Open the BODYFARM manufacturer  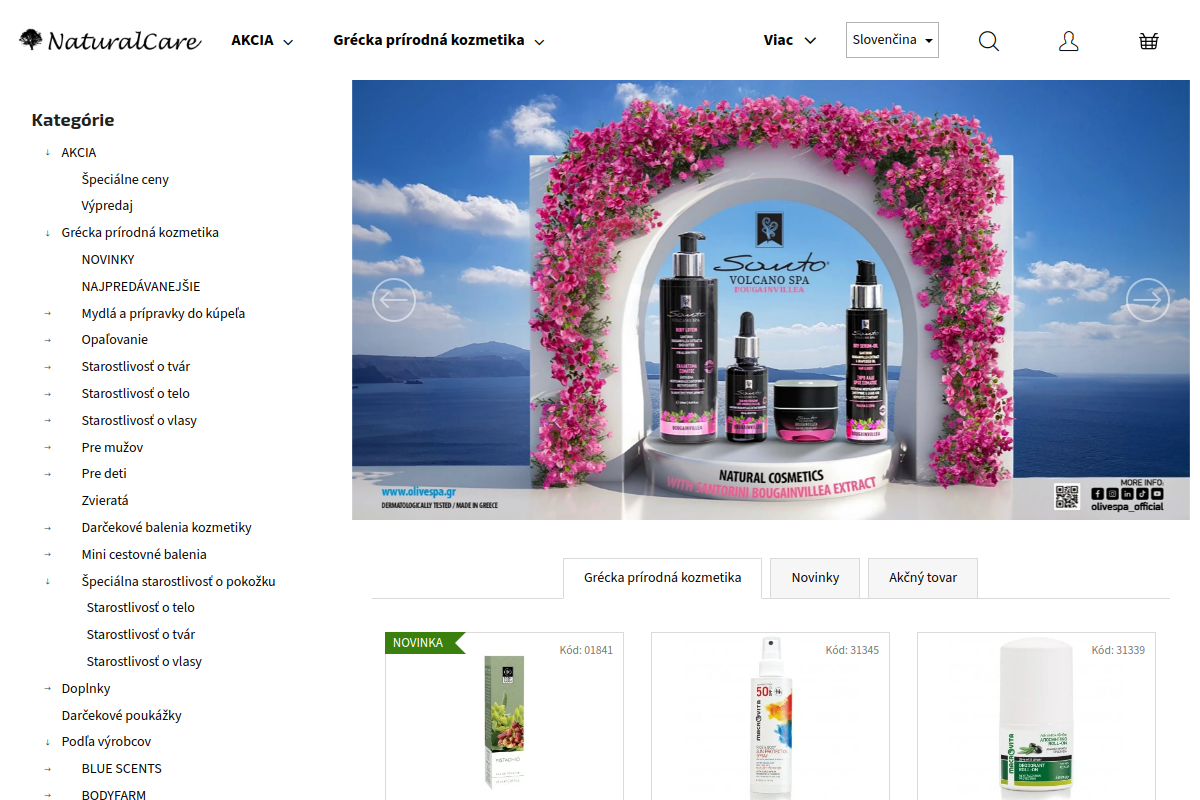tap(114, 795)
